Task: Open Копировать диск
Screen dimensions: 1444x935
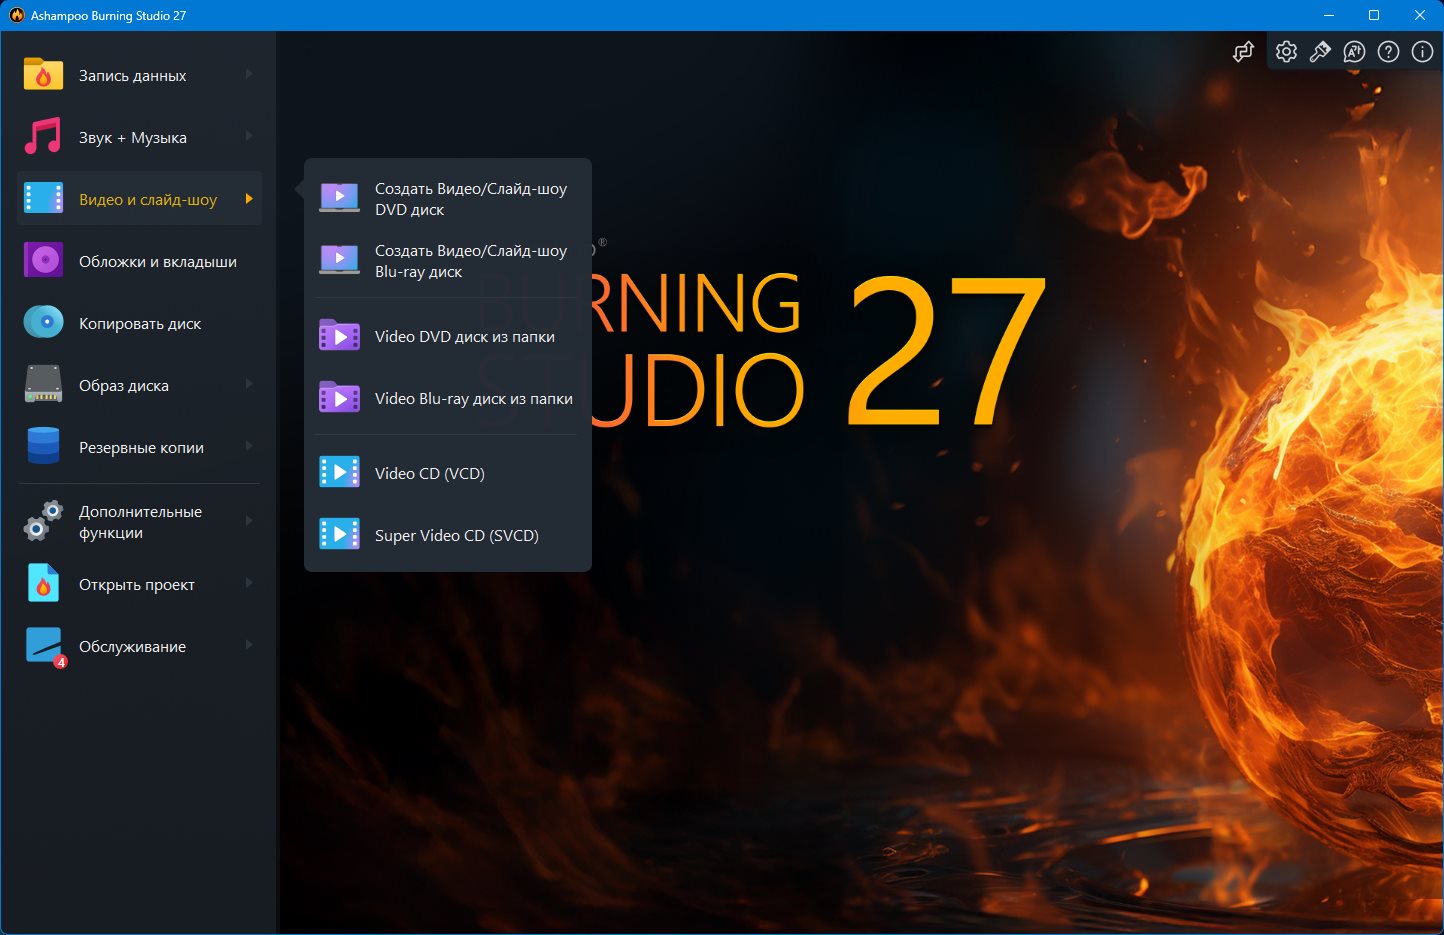Action: tap(140, 324)
